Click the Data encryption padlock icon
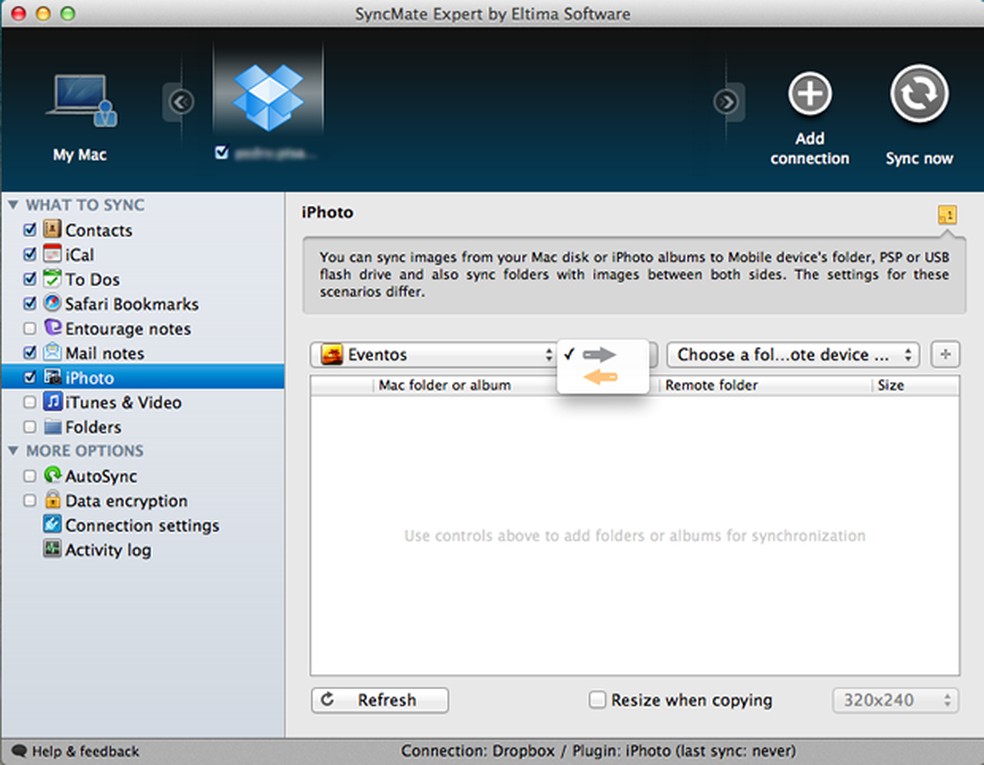Screen dimensions: 984x765 [x=52, y=500]
